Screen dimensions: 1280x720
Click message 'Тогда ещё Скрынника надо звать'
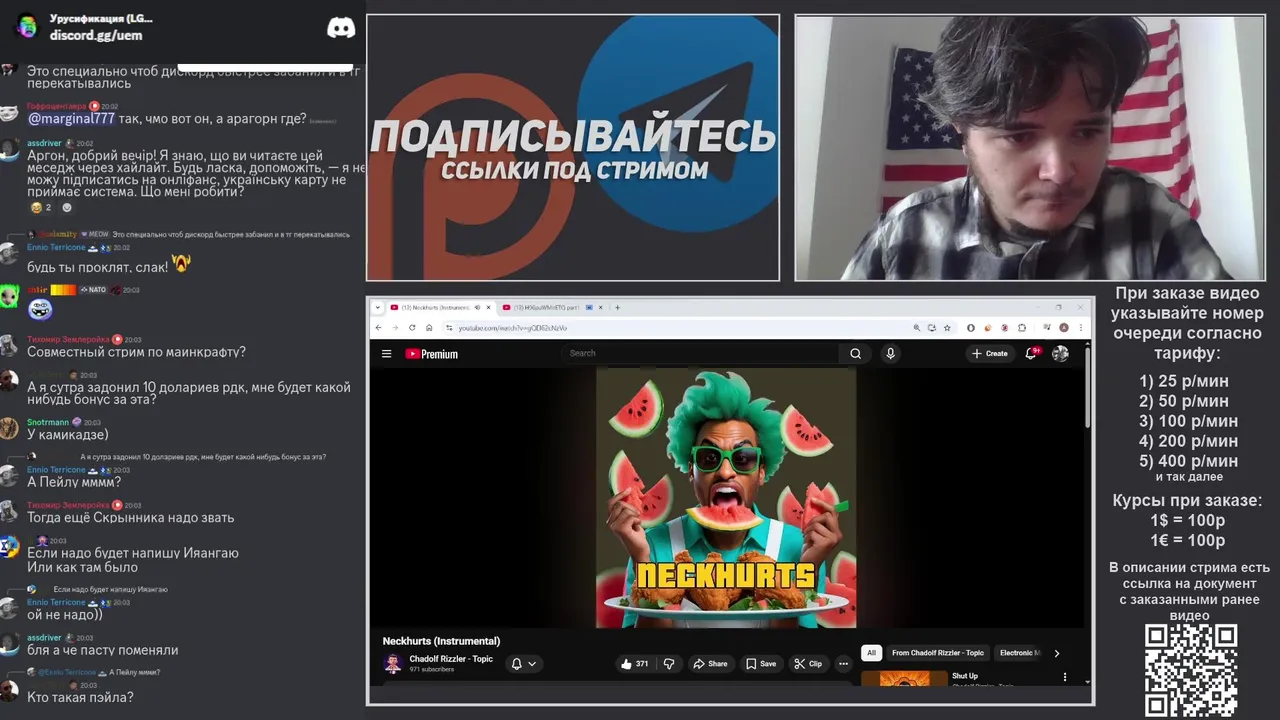pyautogui.click(x=131, y=518)
